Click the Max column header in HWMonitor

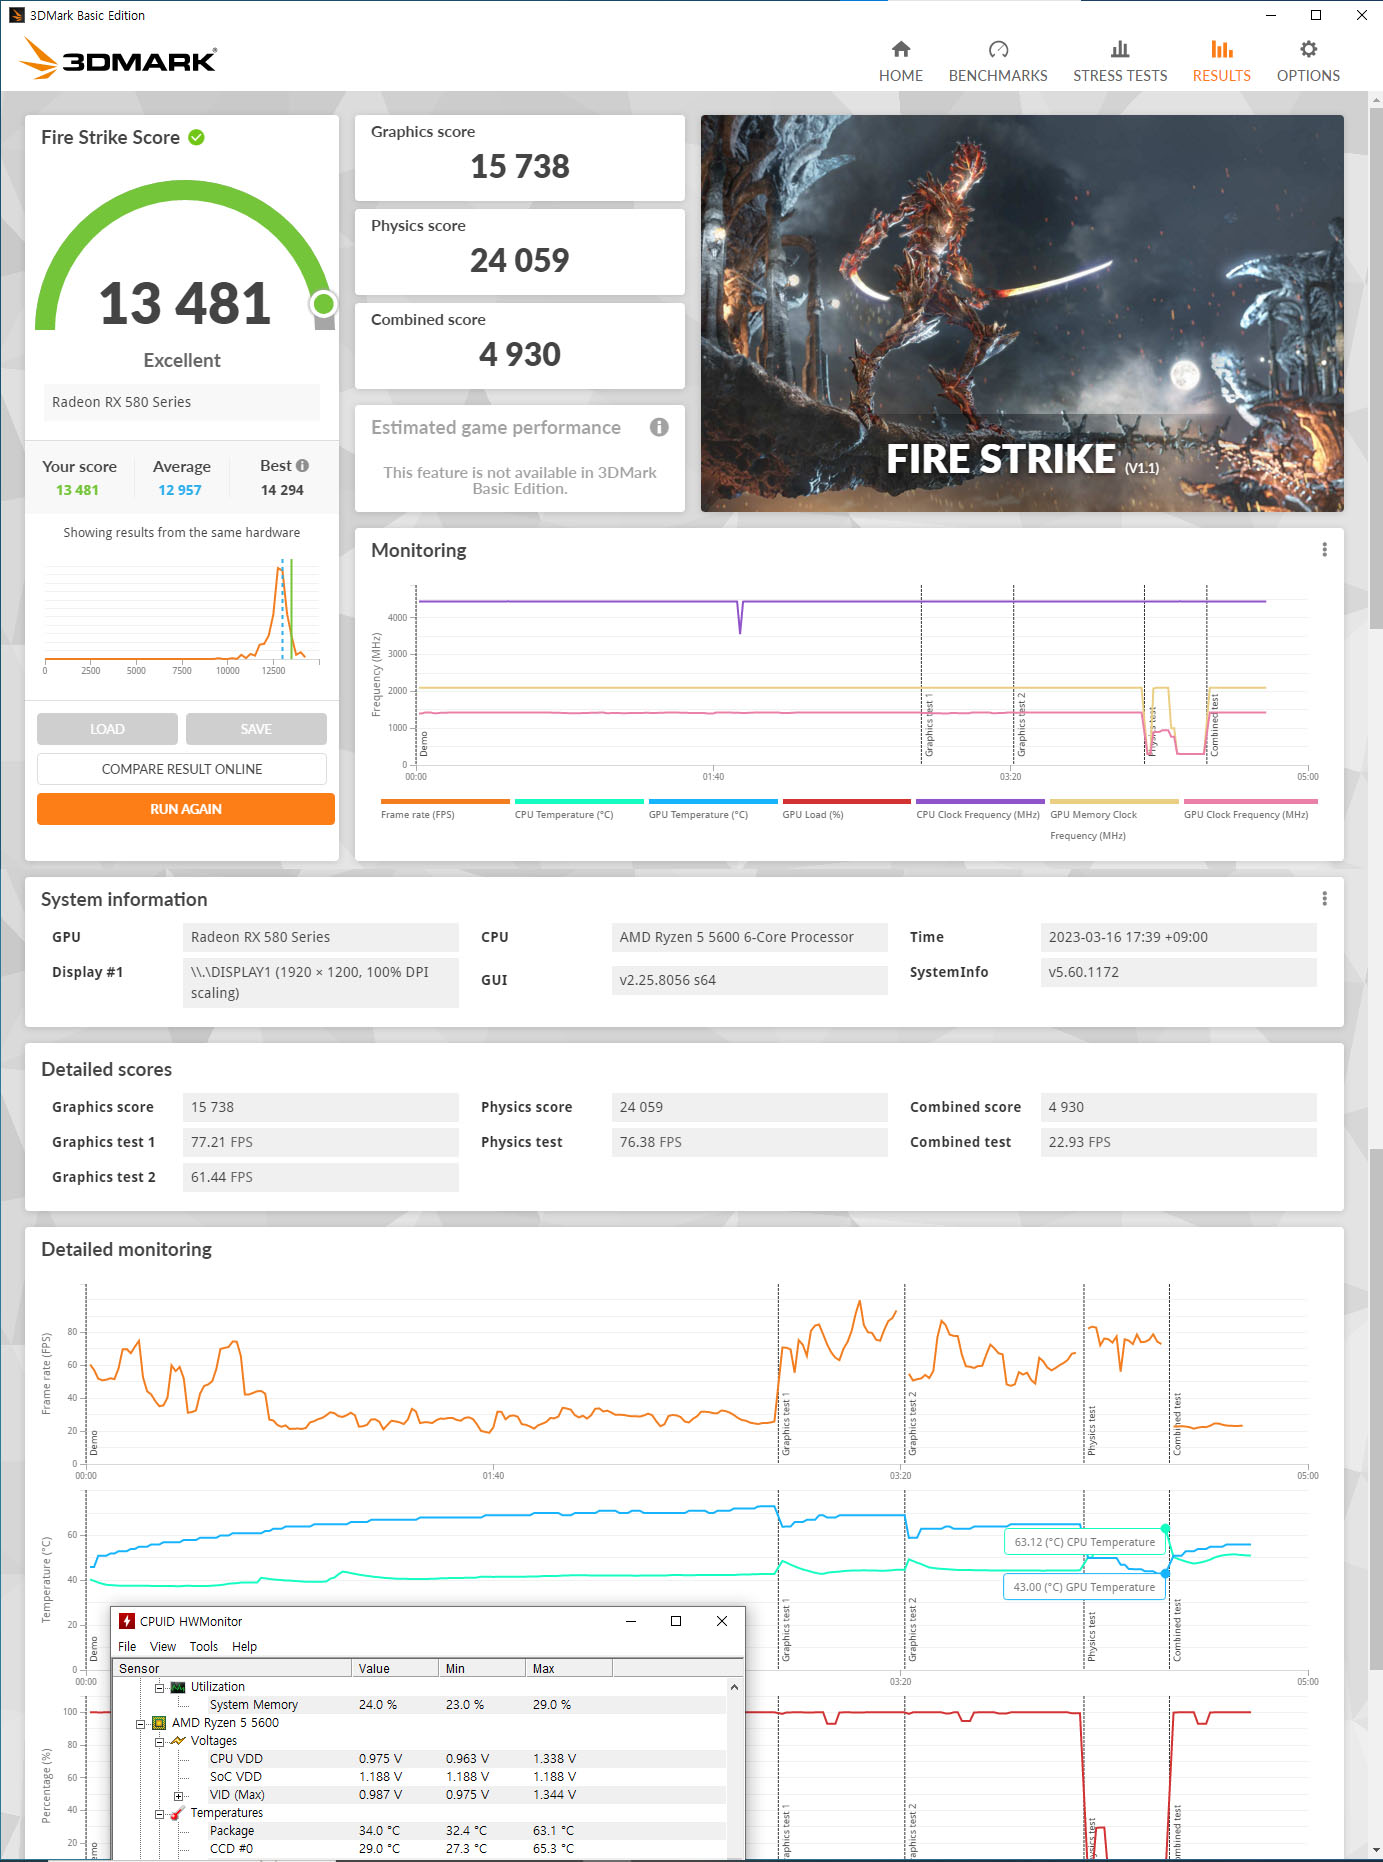pyautogui.click(x=569, y=1668)
